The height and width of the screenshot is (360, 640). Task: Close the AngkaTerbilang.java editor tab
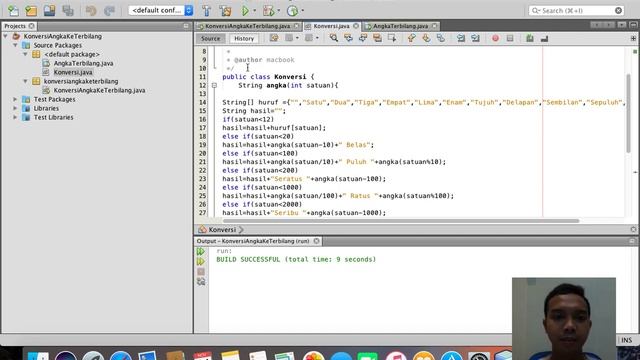click(434, 26)
